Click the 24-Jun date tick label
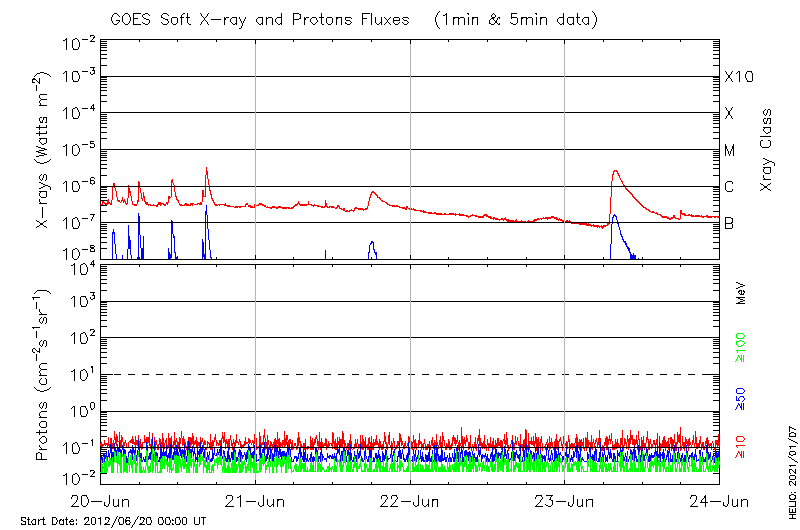Viewport: 800px width, 530px height. [x=719, y=500]
